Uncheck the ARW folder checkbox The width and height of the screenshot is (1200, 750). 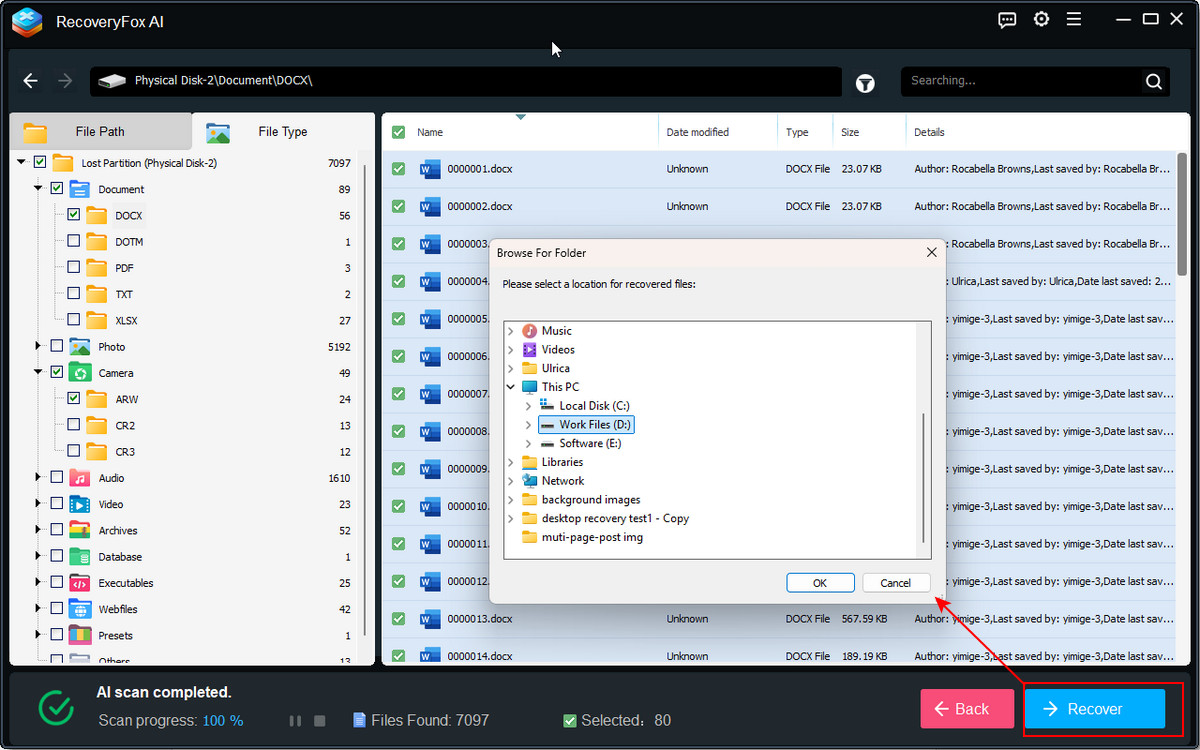pyautogui.click(x=74, y=399)
